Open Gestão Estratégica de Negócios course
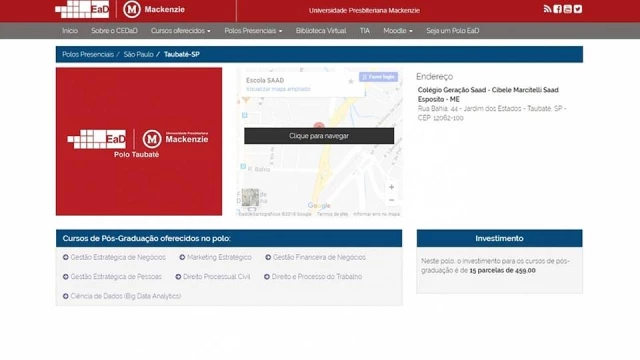 118,257
